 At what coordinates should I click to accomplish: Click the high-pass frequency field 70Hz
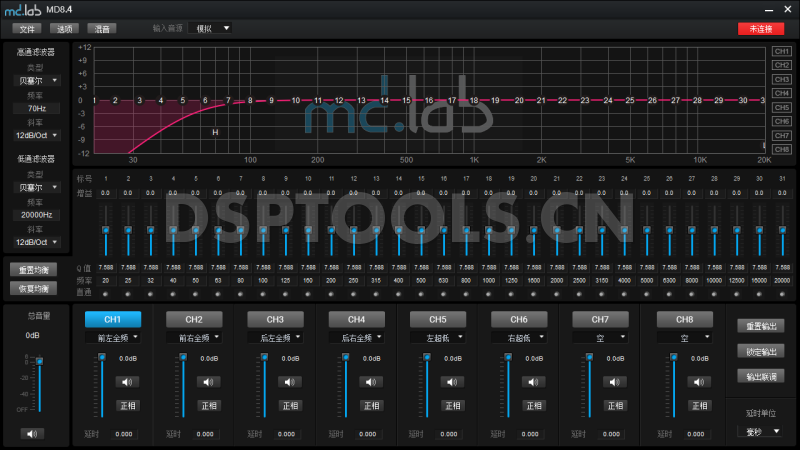36,108
